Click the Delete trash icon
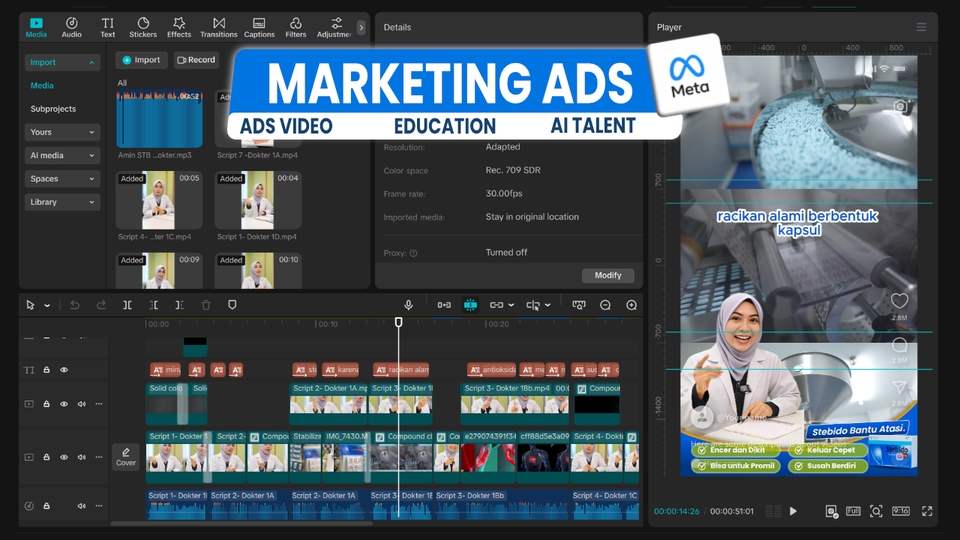 (x=206, y=305)
